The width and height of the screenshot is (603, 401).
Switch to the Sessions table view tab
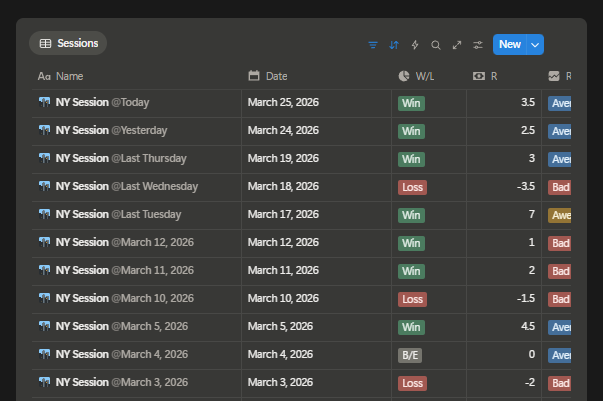pos(68,43)
